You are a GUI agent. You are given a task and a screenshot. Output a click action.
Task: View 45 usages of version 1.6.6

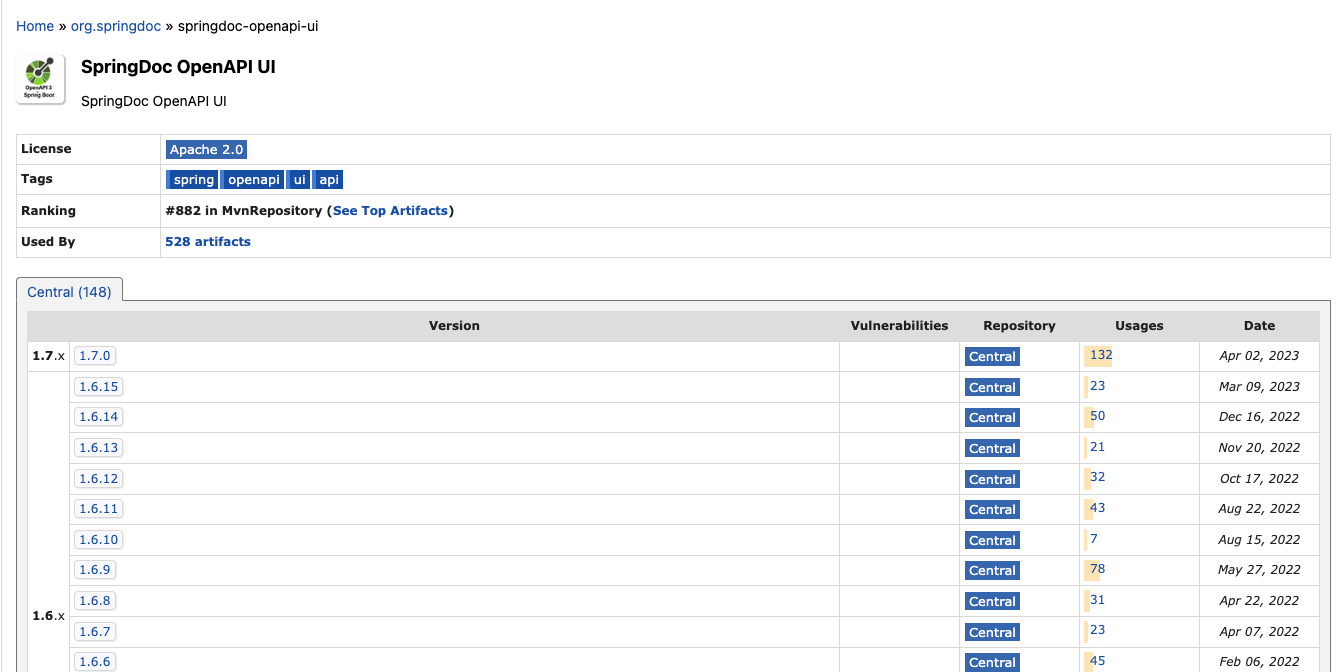(1097, 660)
